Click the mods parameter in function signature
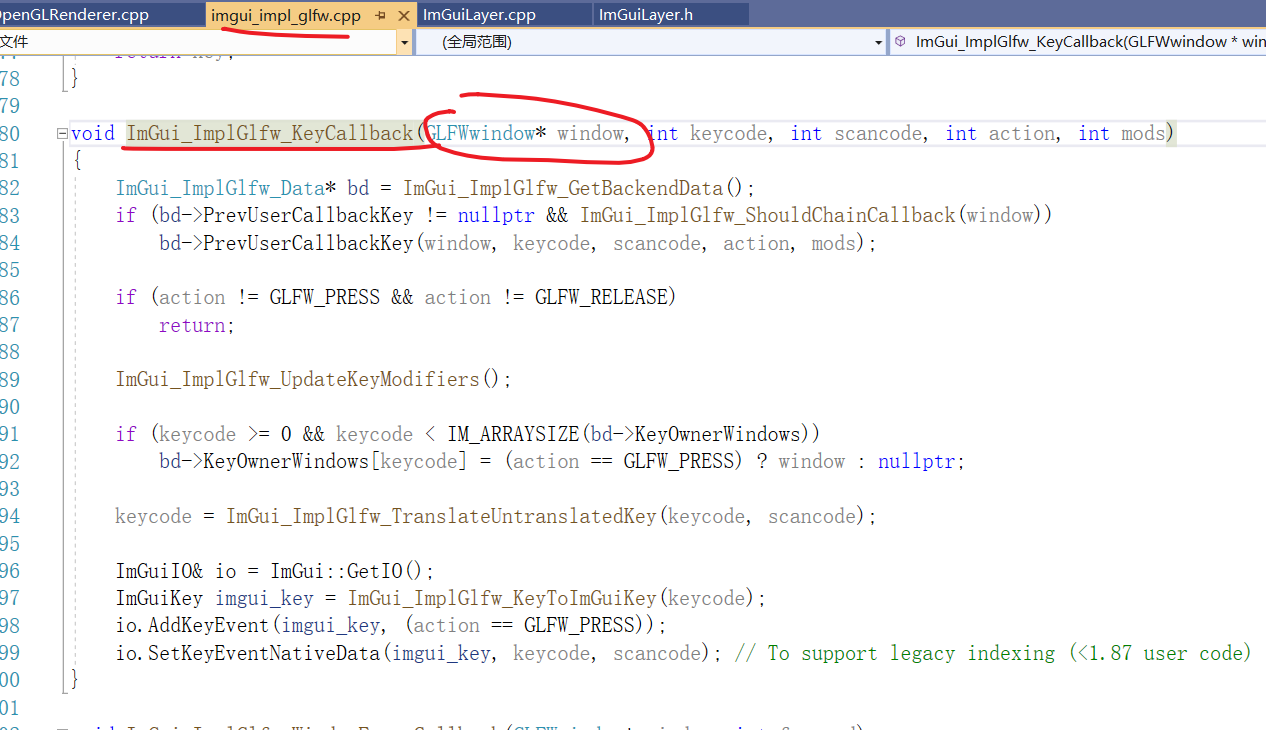 [1143, 134]
